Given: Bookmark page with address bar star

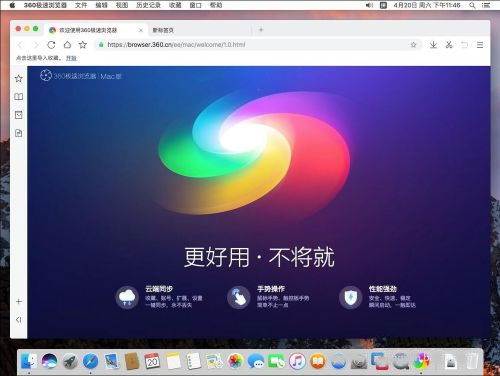Looking at the screenshot, I should pyautogui.click(x=413, y=45).
